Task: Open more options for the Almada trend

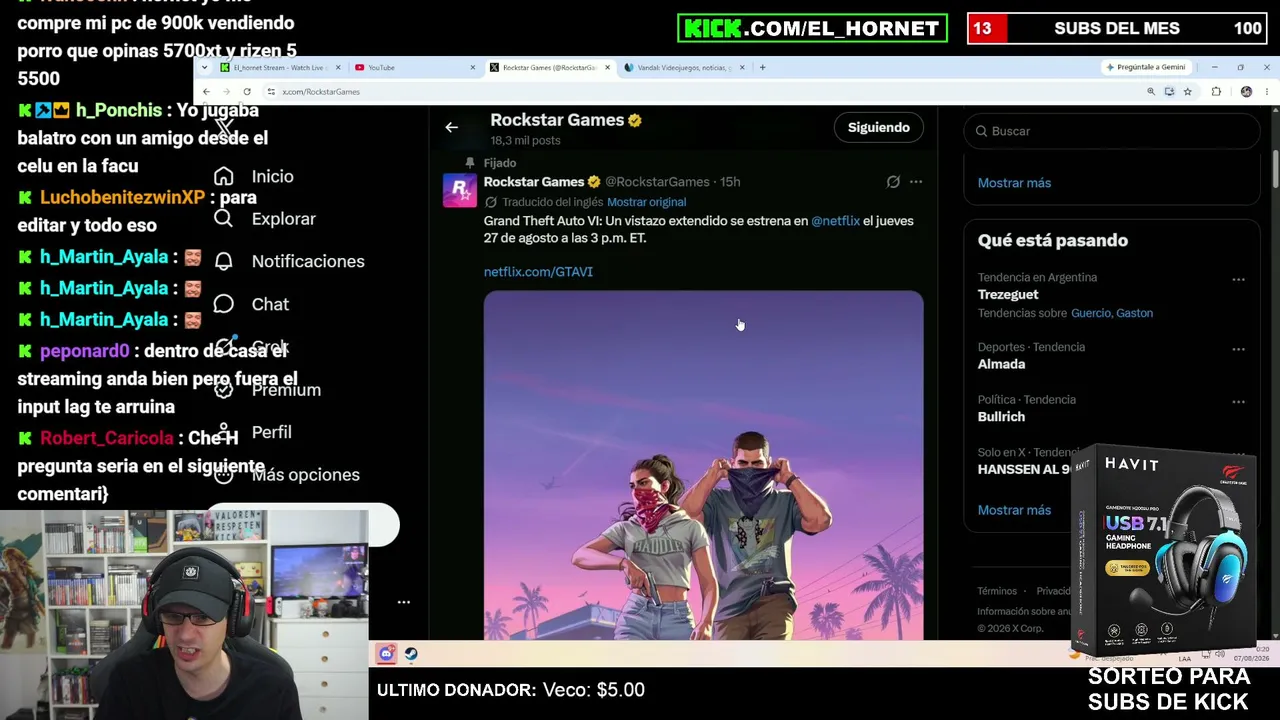Action: pyautogui.click(x=1238, y=349)
